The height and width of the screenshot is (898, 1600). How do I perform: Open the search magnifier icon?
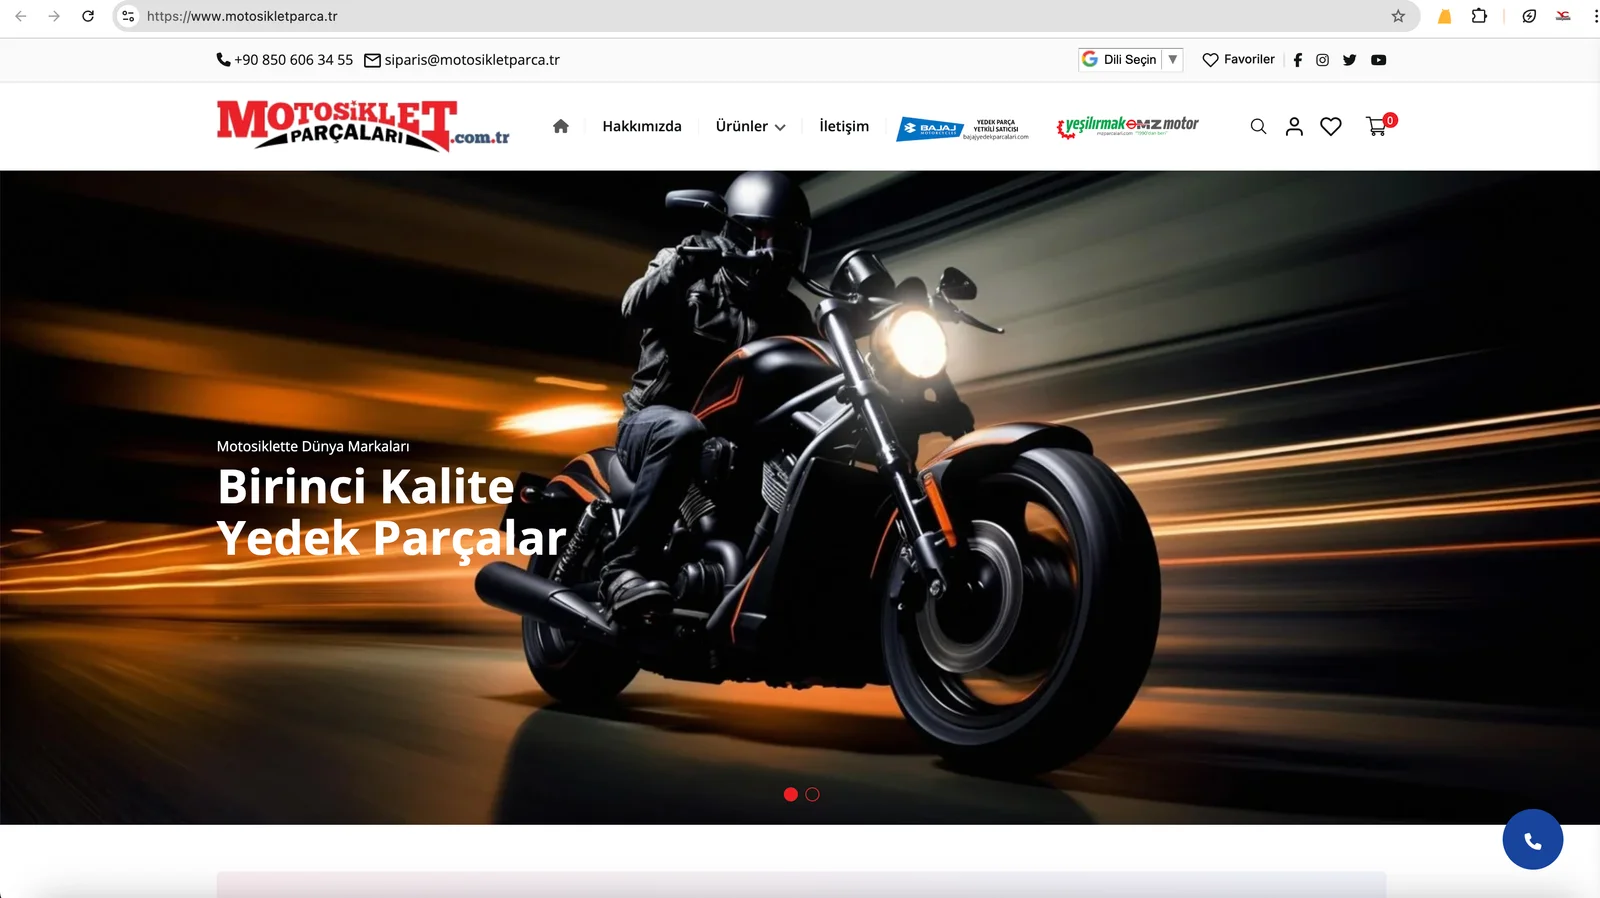tap(1258, 126)
